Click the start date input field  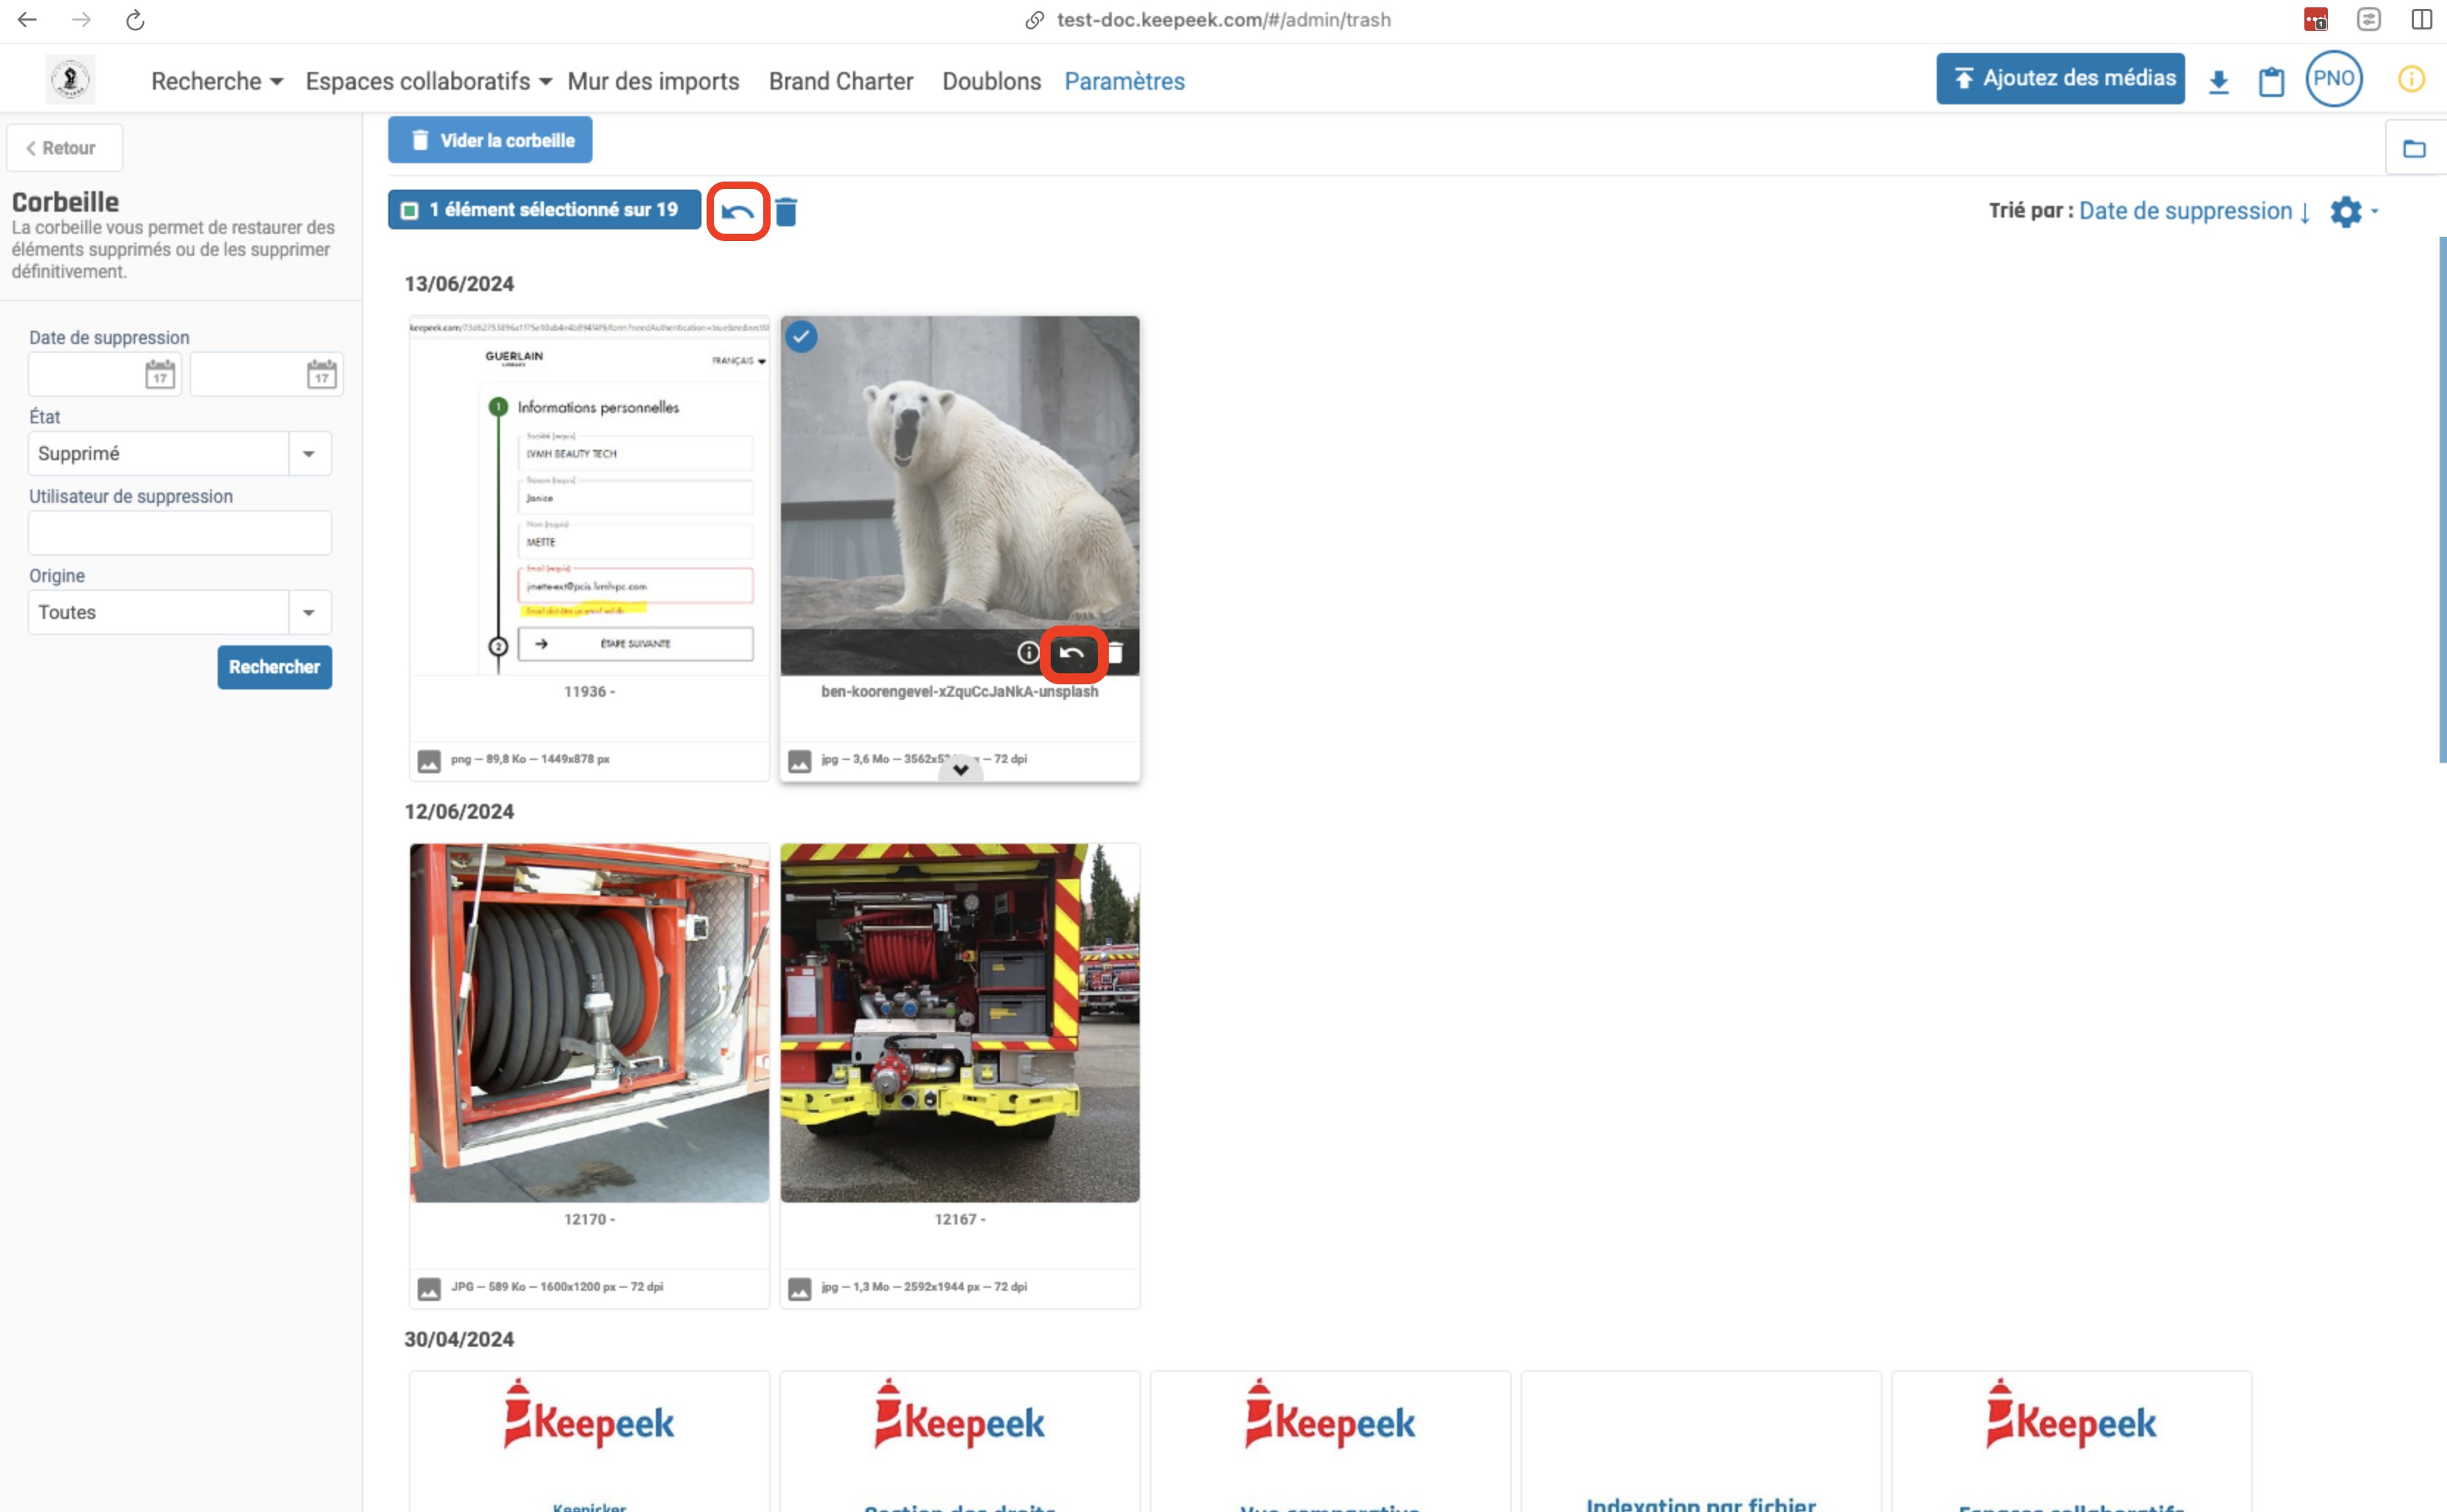(105, 374)
